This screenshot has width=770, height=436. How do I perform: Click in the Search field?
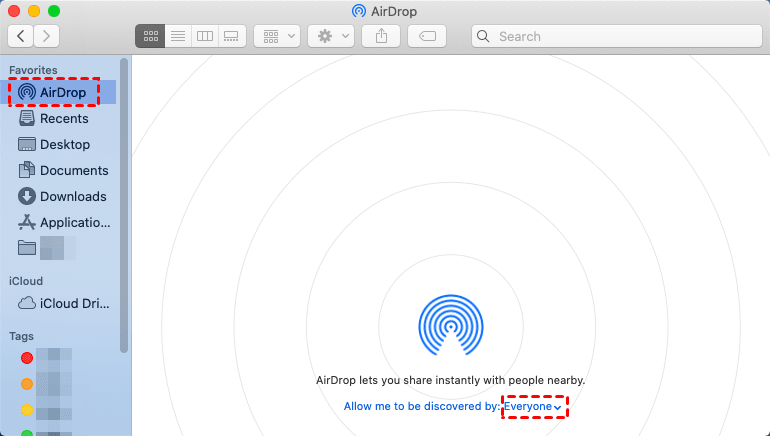coord(620,36)
